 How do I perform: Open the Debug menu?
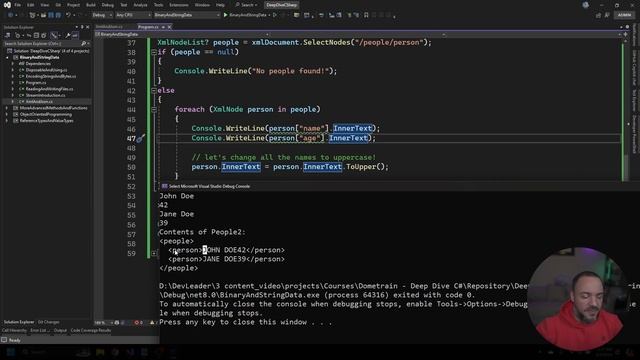point(108,5)
